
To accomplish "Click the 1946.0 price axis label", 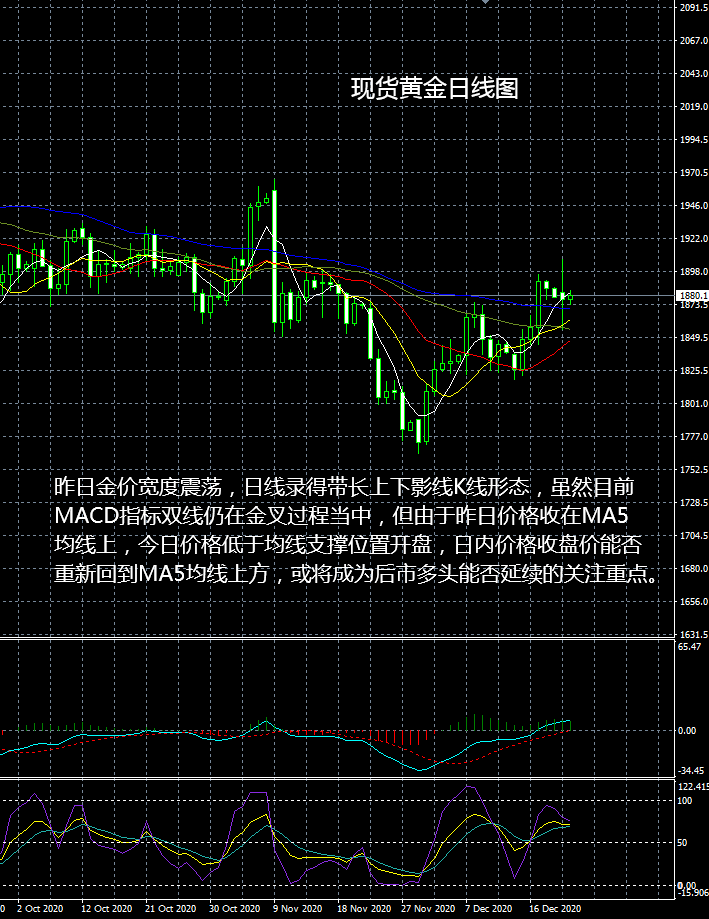I will tap(694, 206).
